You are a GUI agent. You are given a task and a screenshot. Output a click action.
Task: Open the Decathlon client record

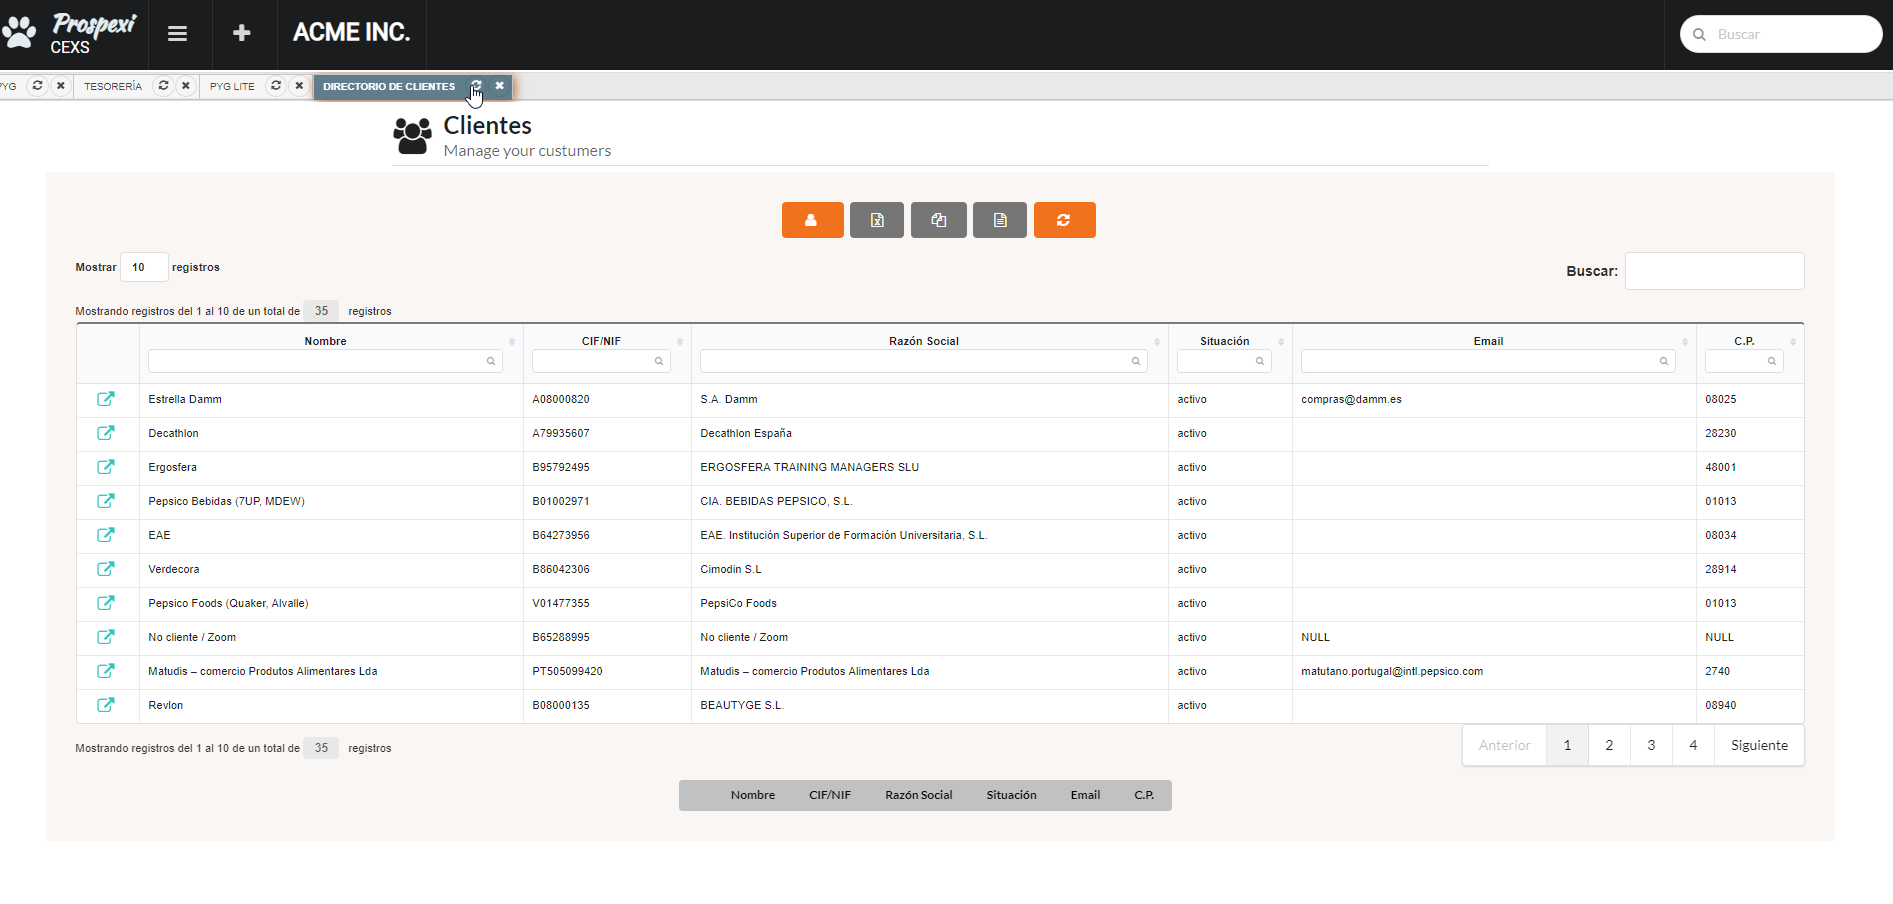(105, 433)
